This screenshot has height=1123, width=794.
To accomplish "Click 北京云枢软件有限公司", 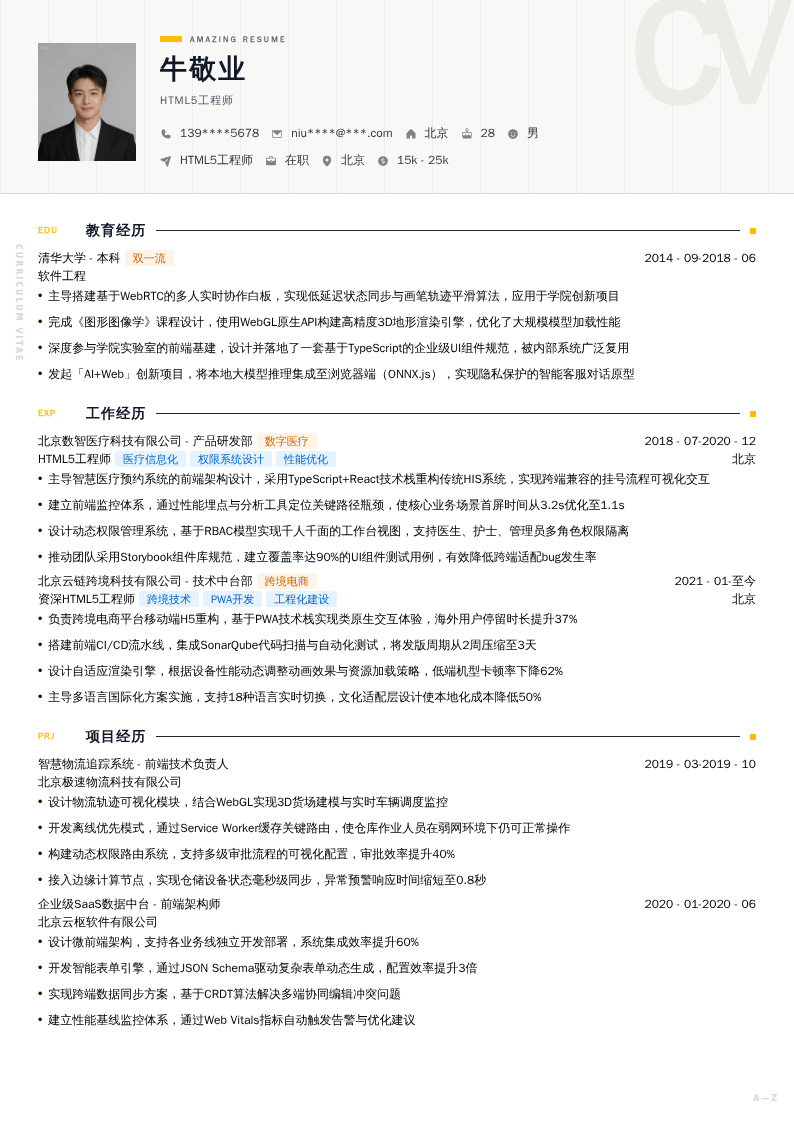I will coord(97,922).
